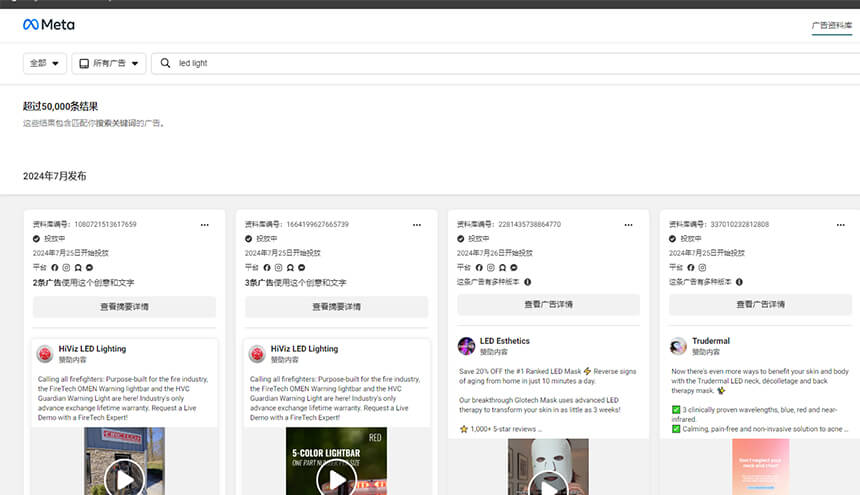
Task: Play the first HiViz firefighter video
Action: coord(125,480)
